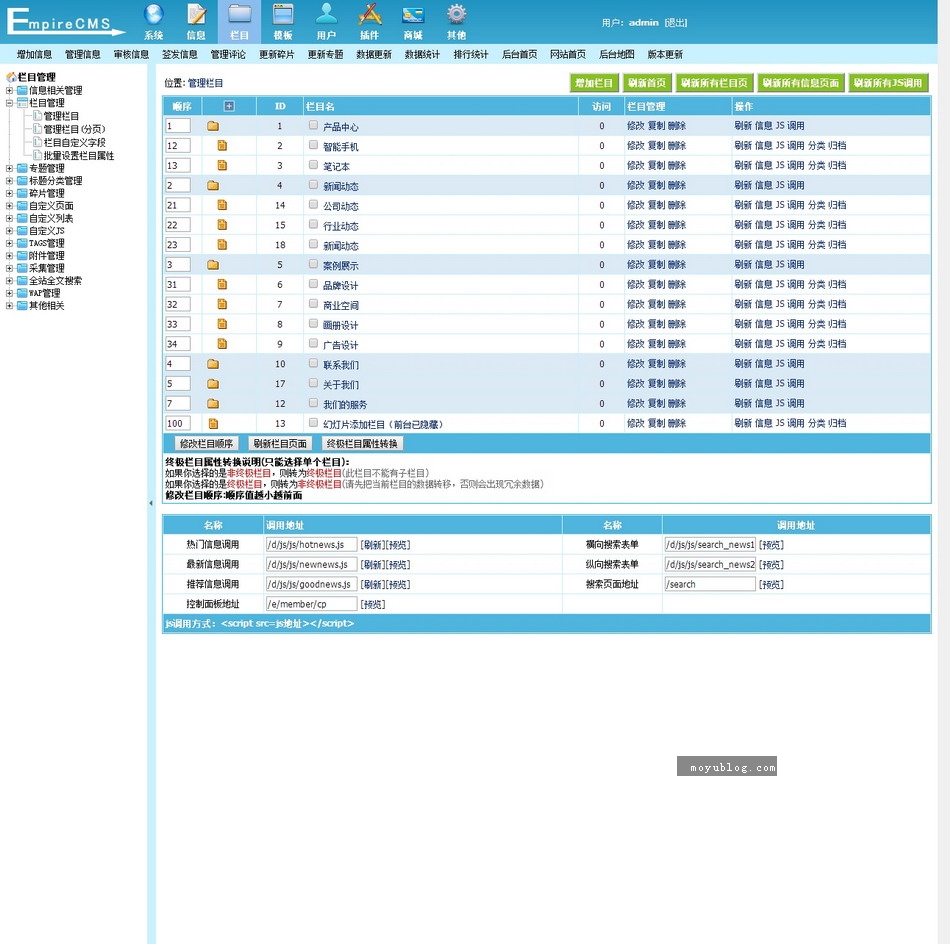Open 排行统计 in the submenu bar
Image resolution: width=950 pixels, height=944 pixels.
click(471, 55)
